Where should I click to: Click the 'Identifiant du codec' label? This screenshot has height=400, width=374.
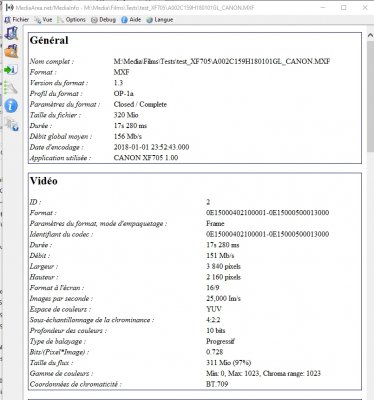[61, 234]
